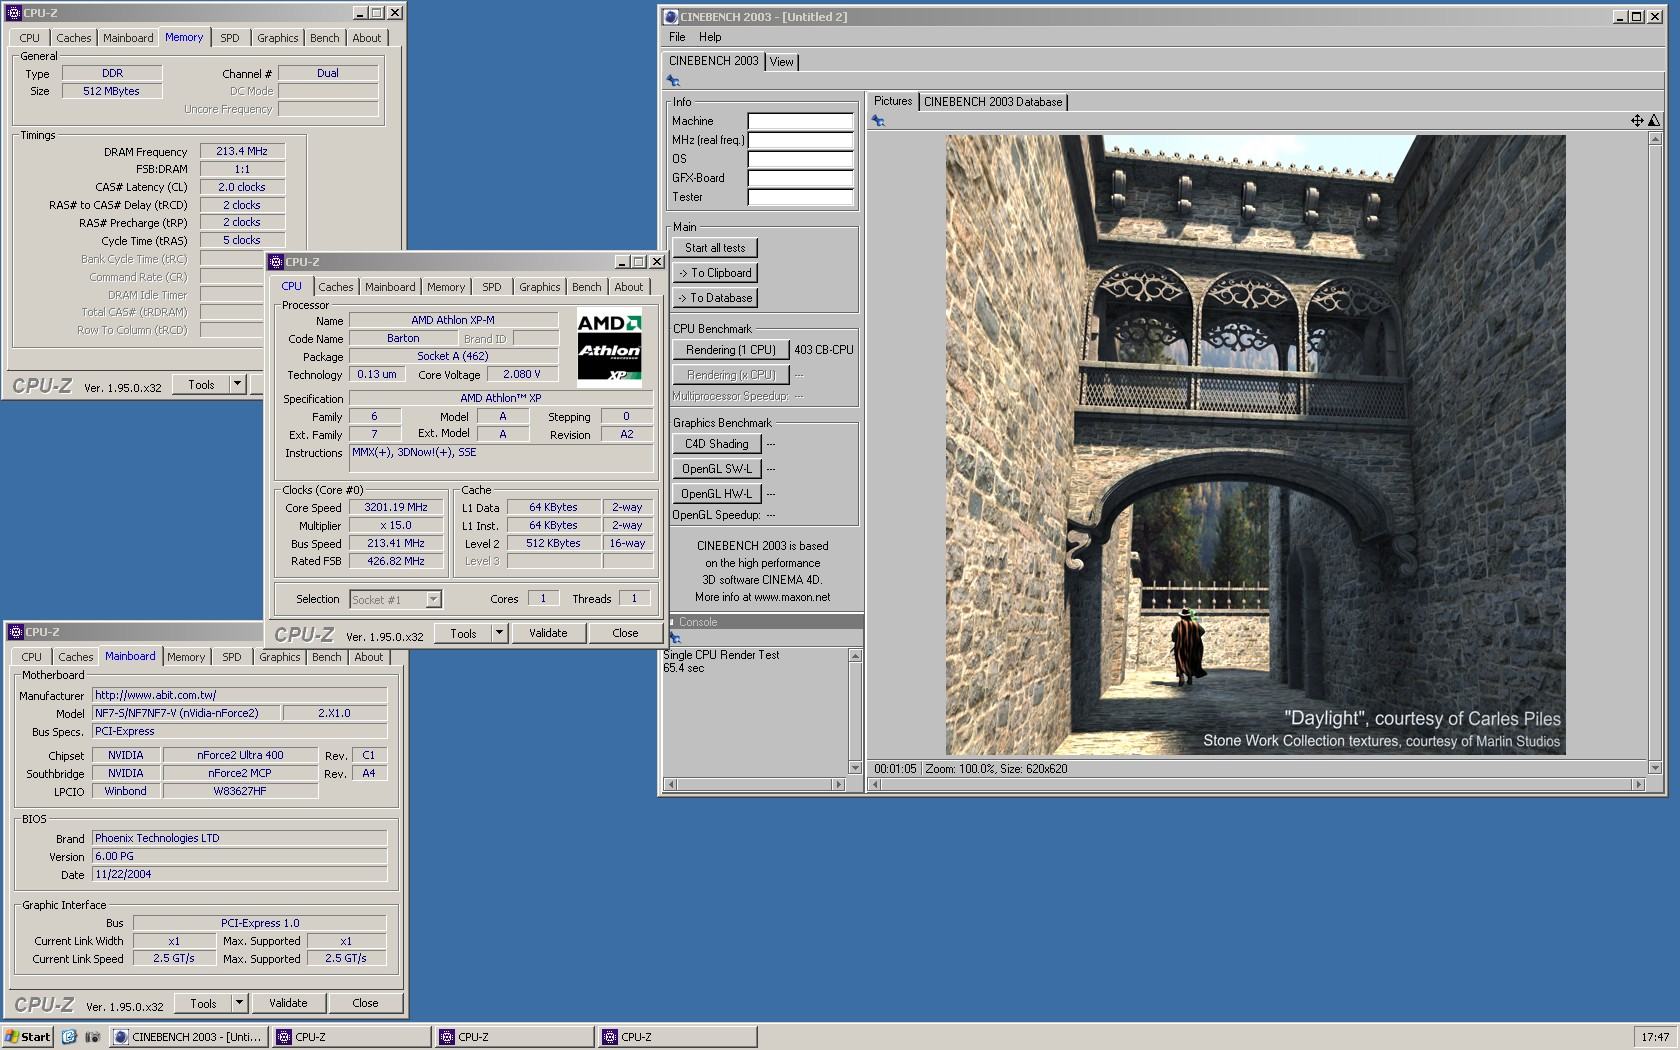Screen dimensions: 1680x1050
Task: Open SPD tab in CPU-Z processor window
Action: click(492, 287)
